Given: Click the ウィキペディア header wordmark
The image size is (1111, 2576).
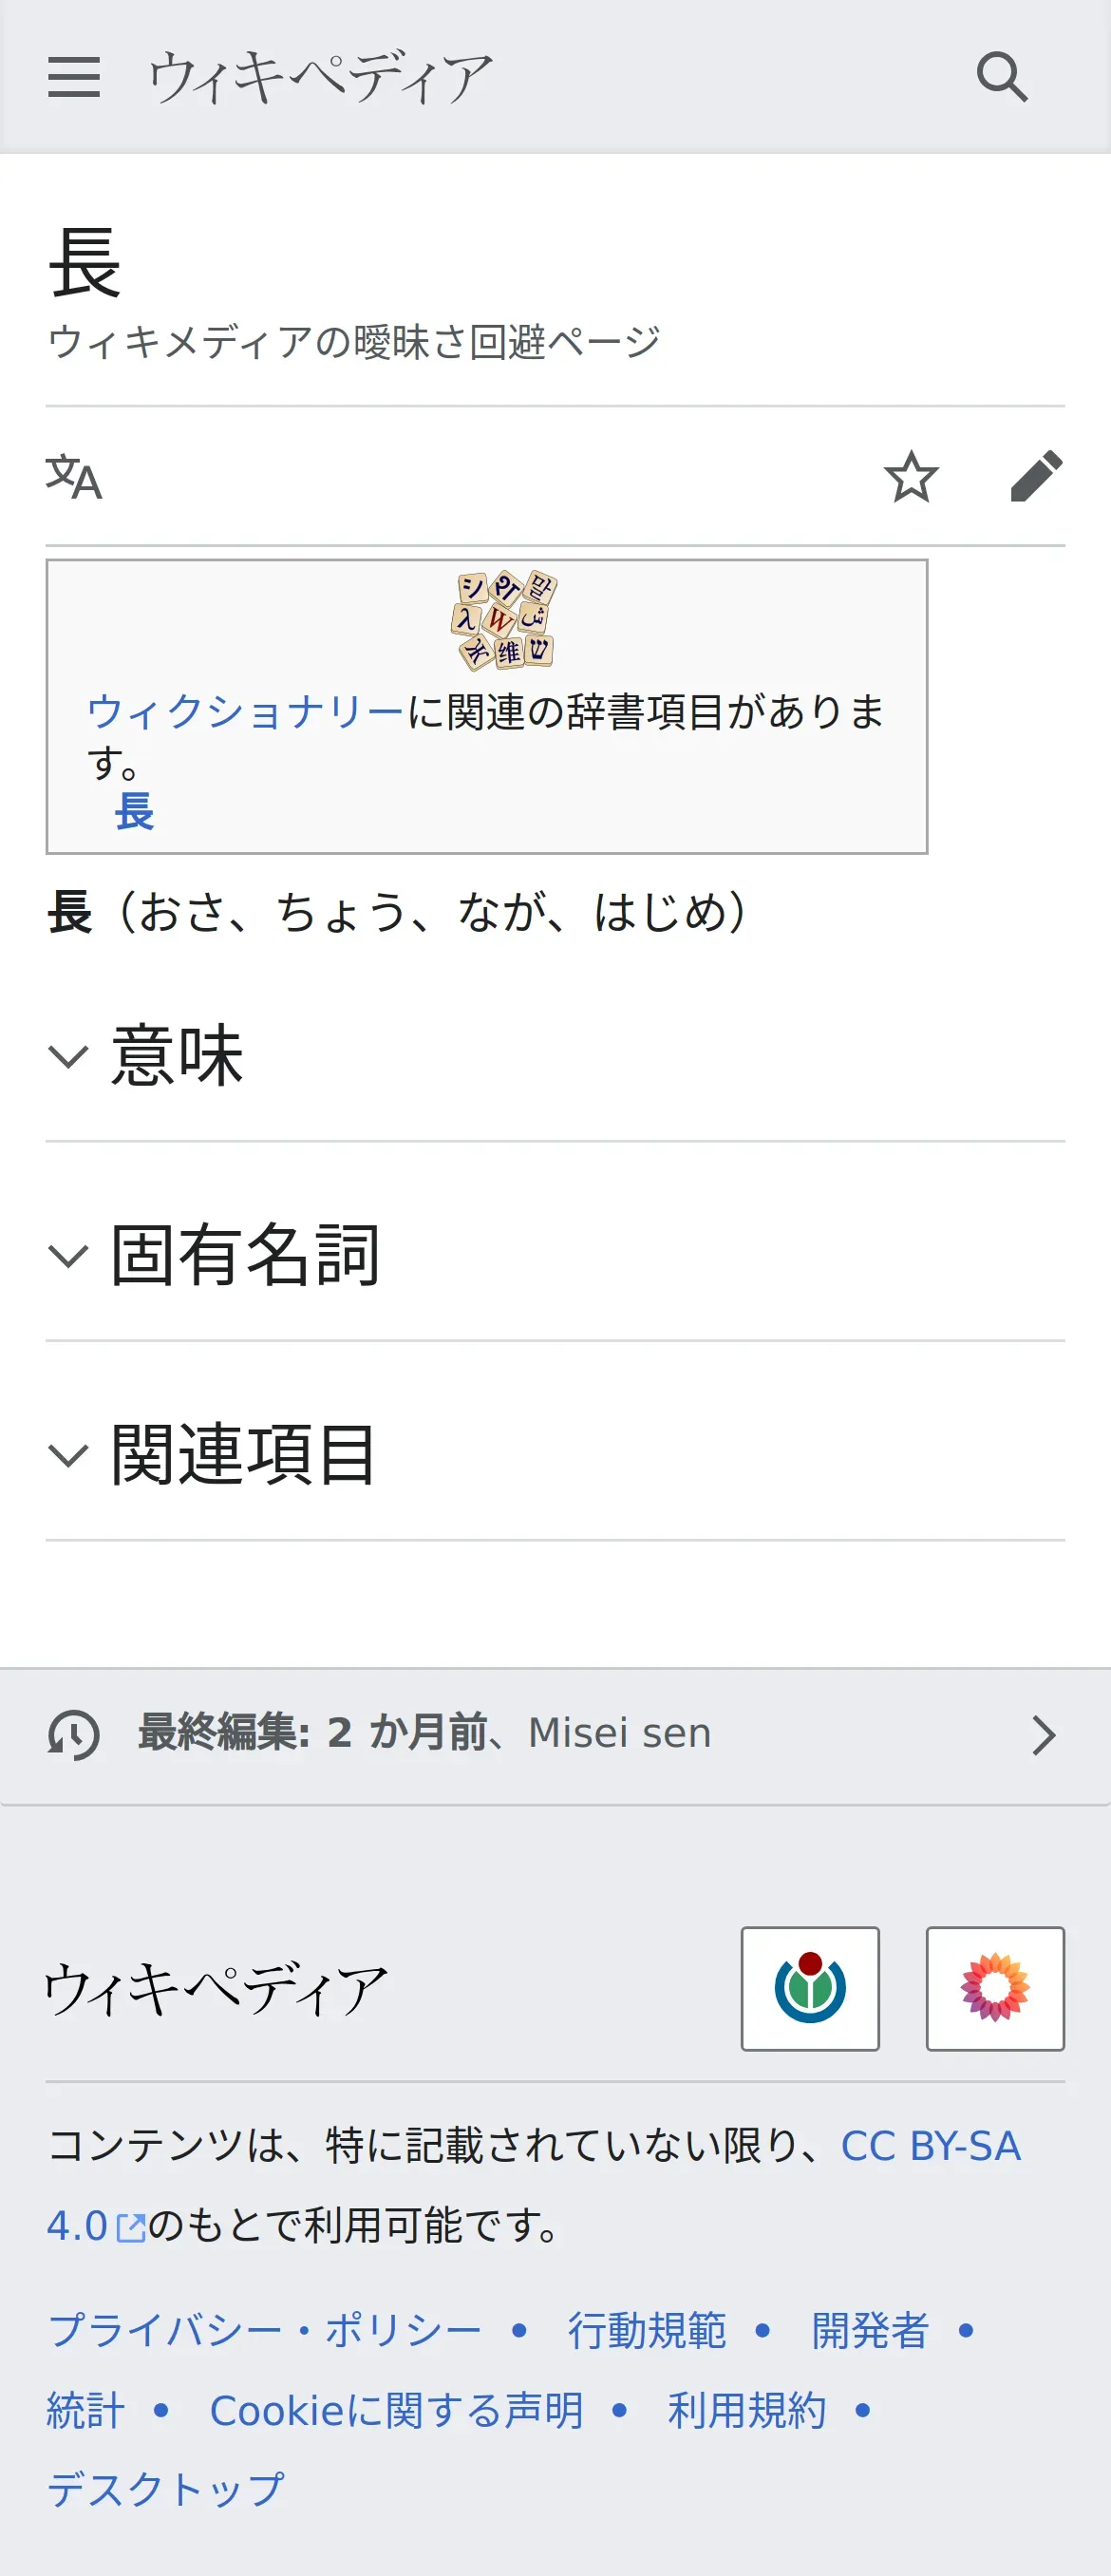Looking at the screenshot, I should click(x=320, y=77).
